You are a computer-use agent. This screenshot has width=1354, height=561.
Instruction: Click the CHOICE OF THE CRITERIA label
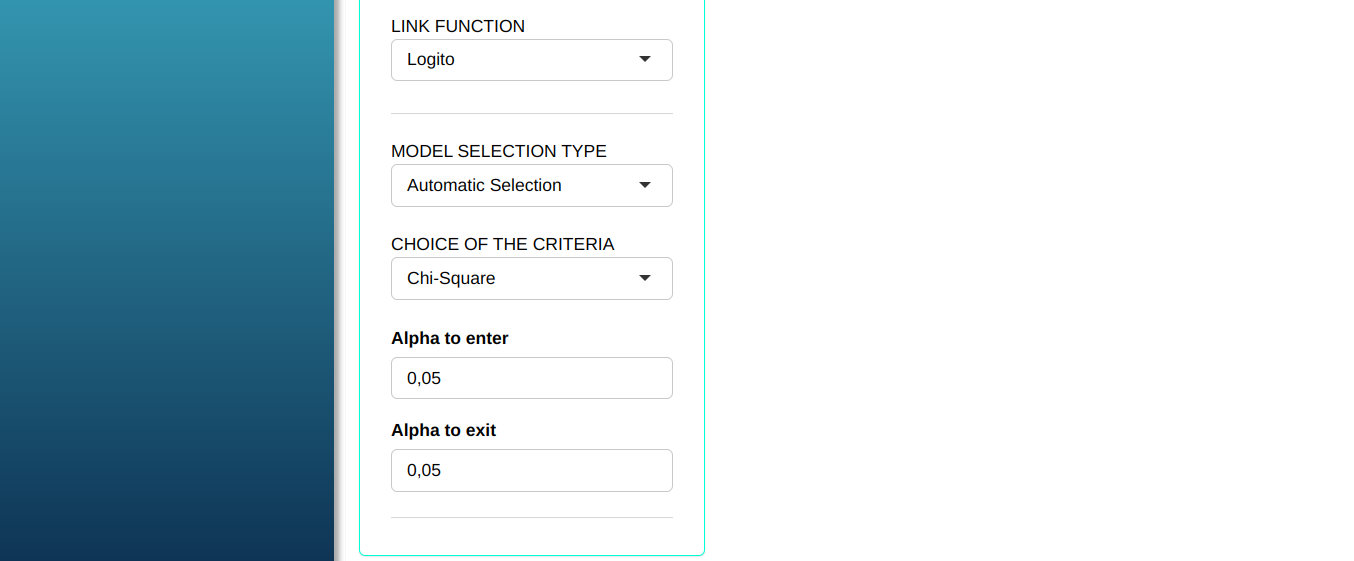503,245
